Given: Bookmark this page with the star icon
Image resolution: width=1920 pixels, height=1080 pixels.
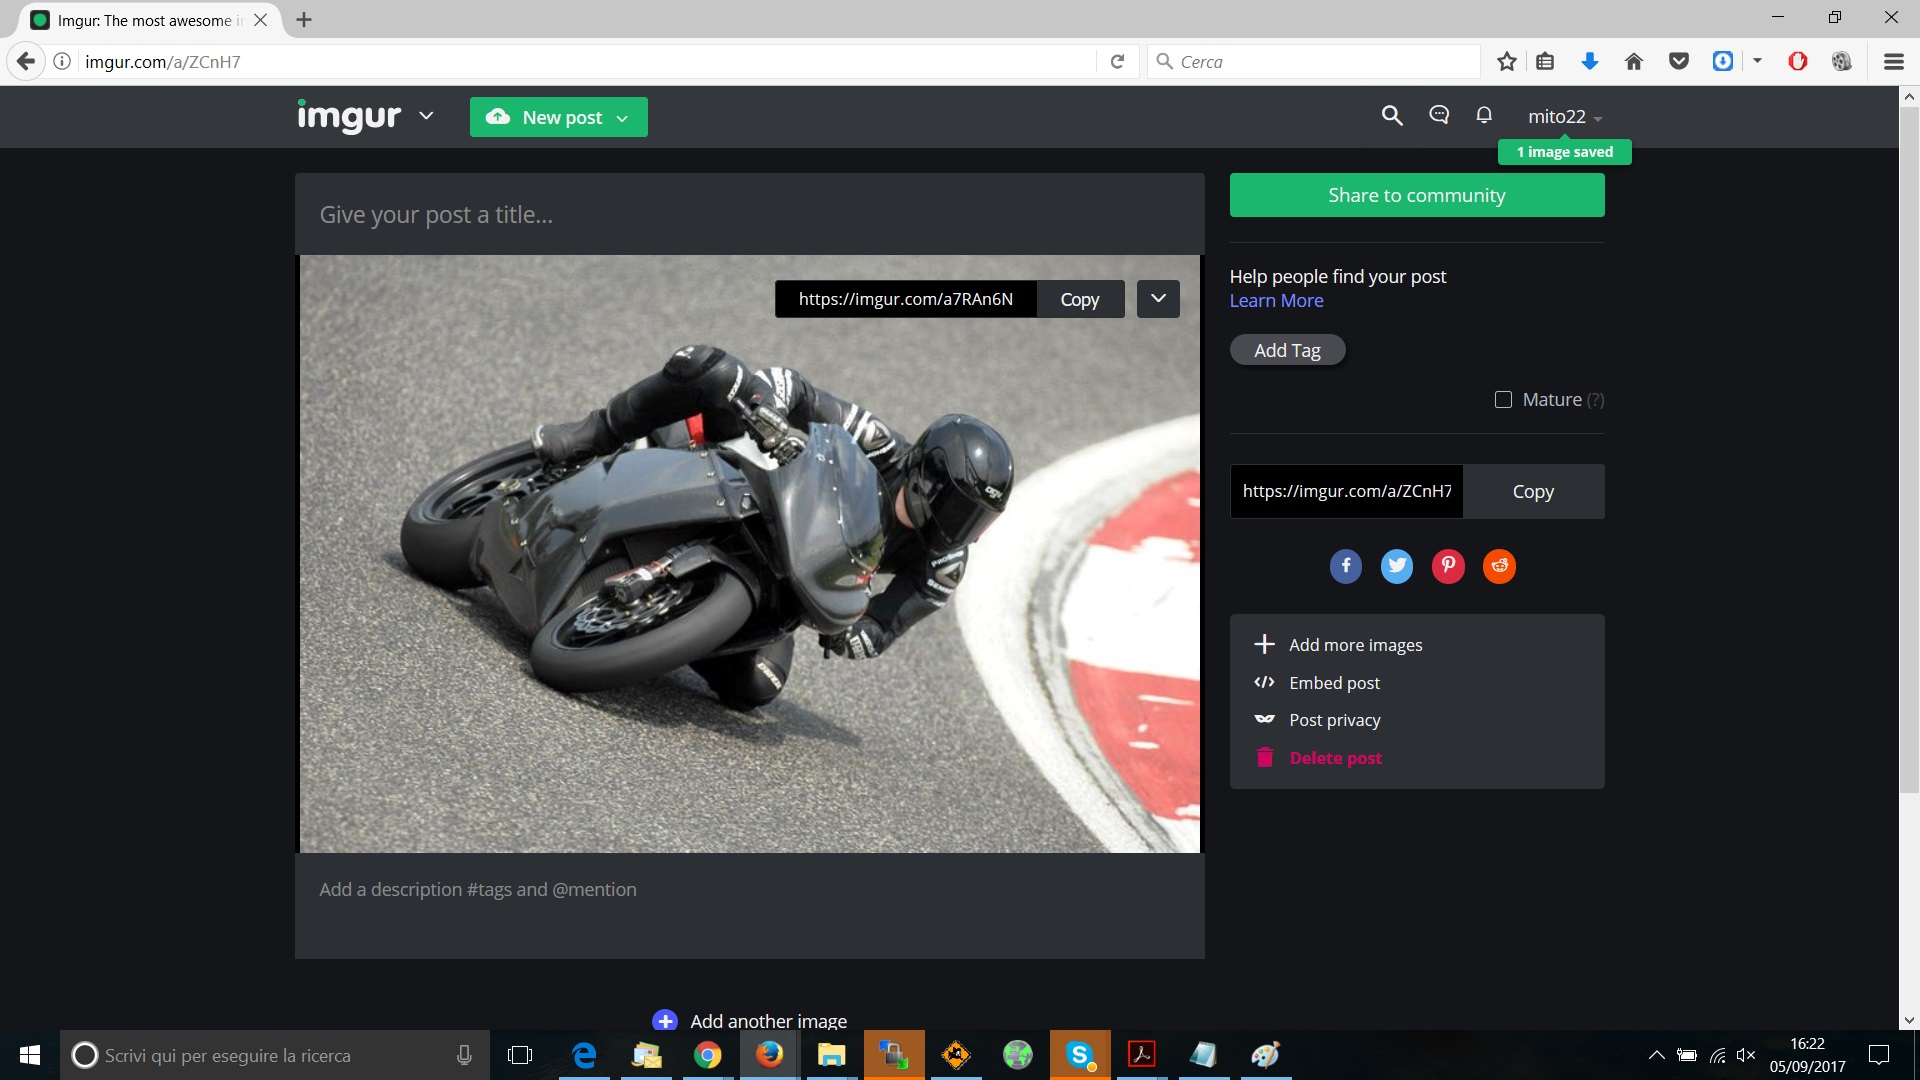Looking at the screenshot, I should coord(1507,62).
